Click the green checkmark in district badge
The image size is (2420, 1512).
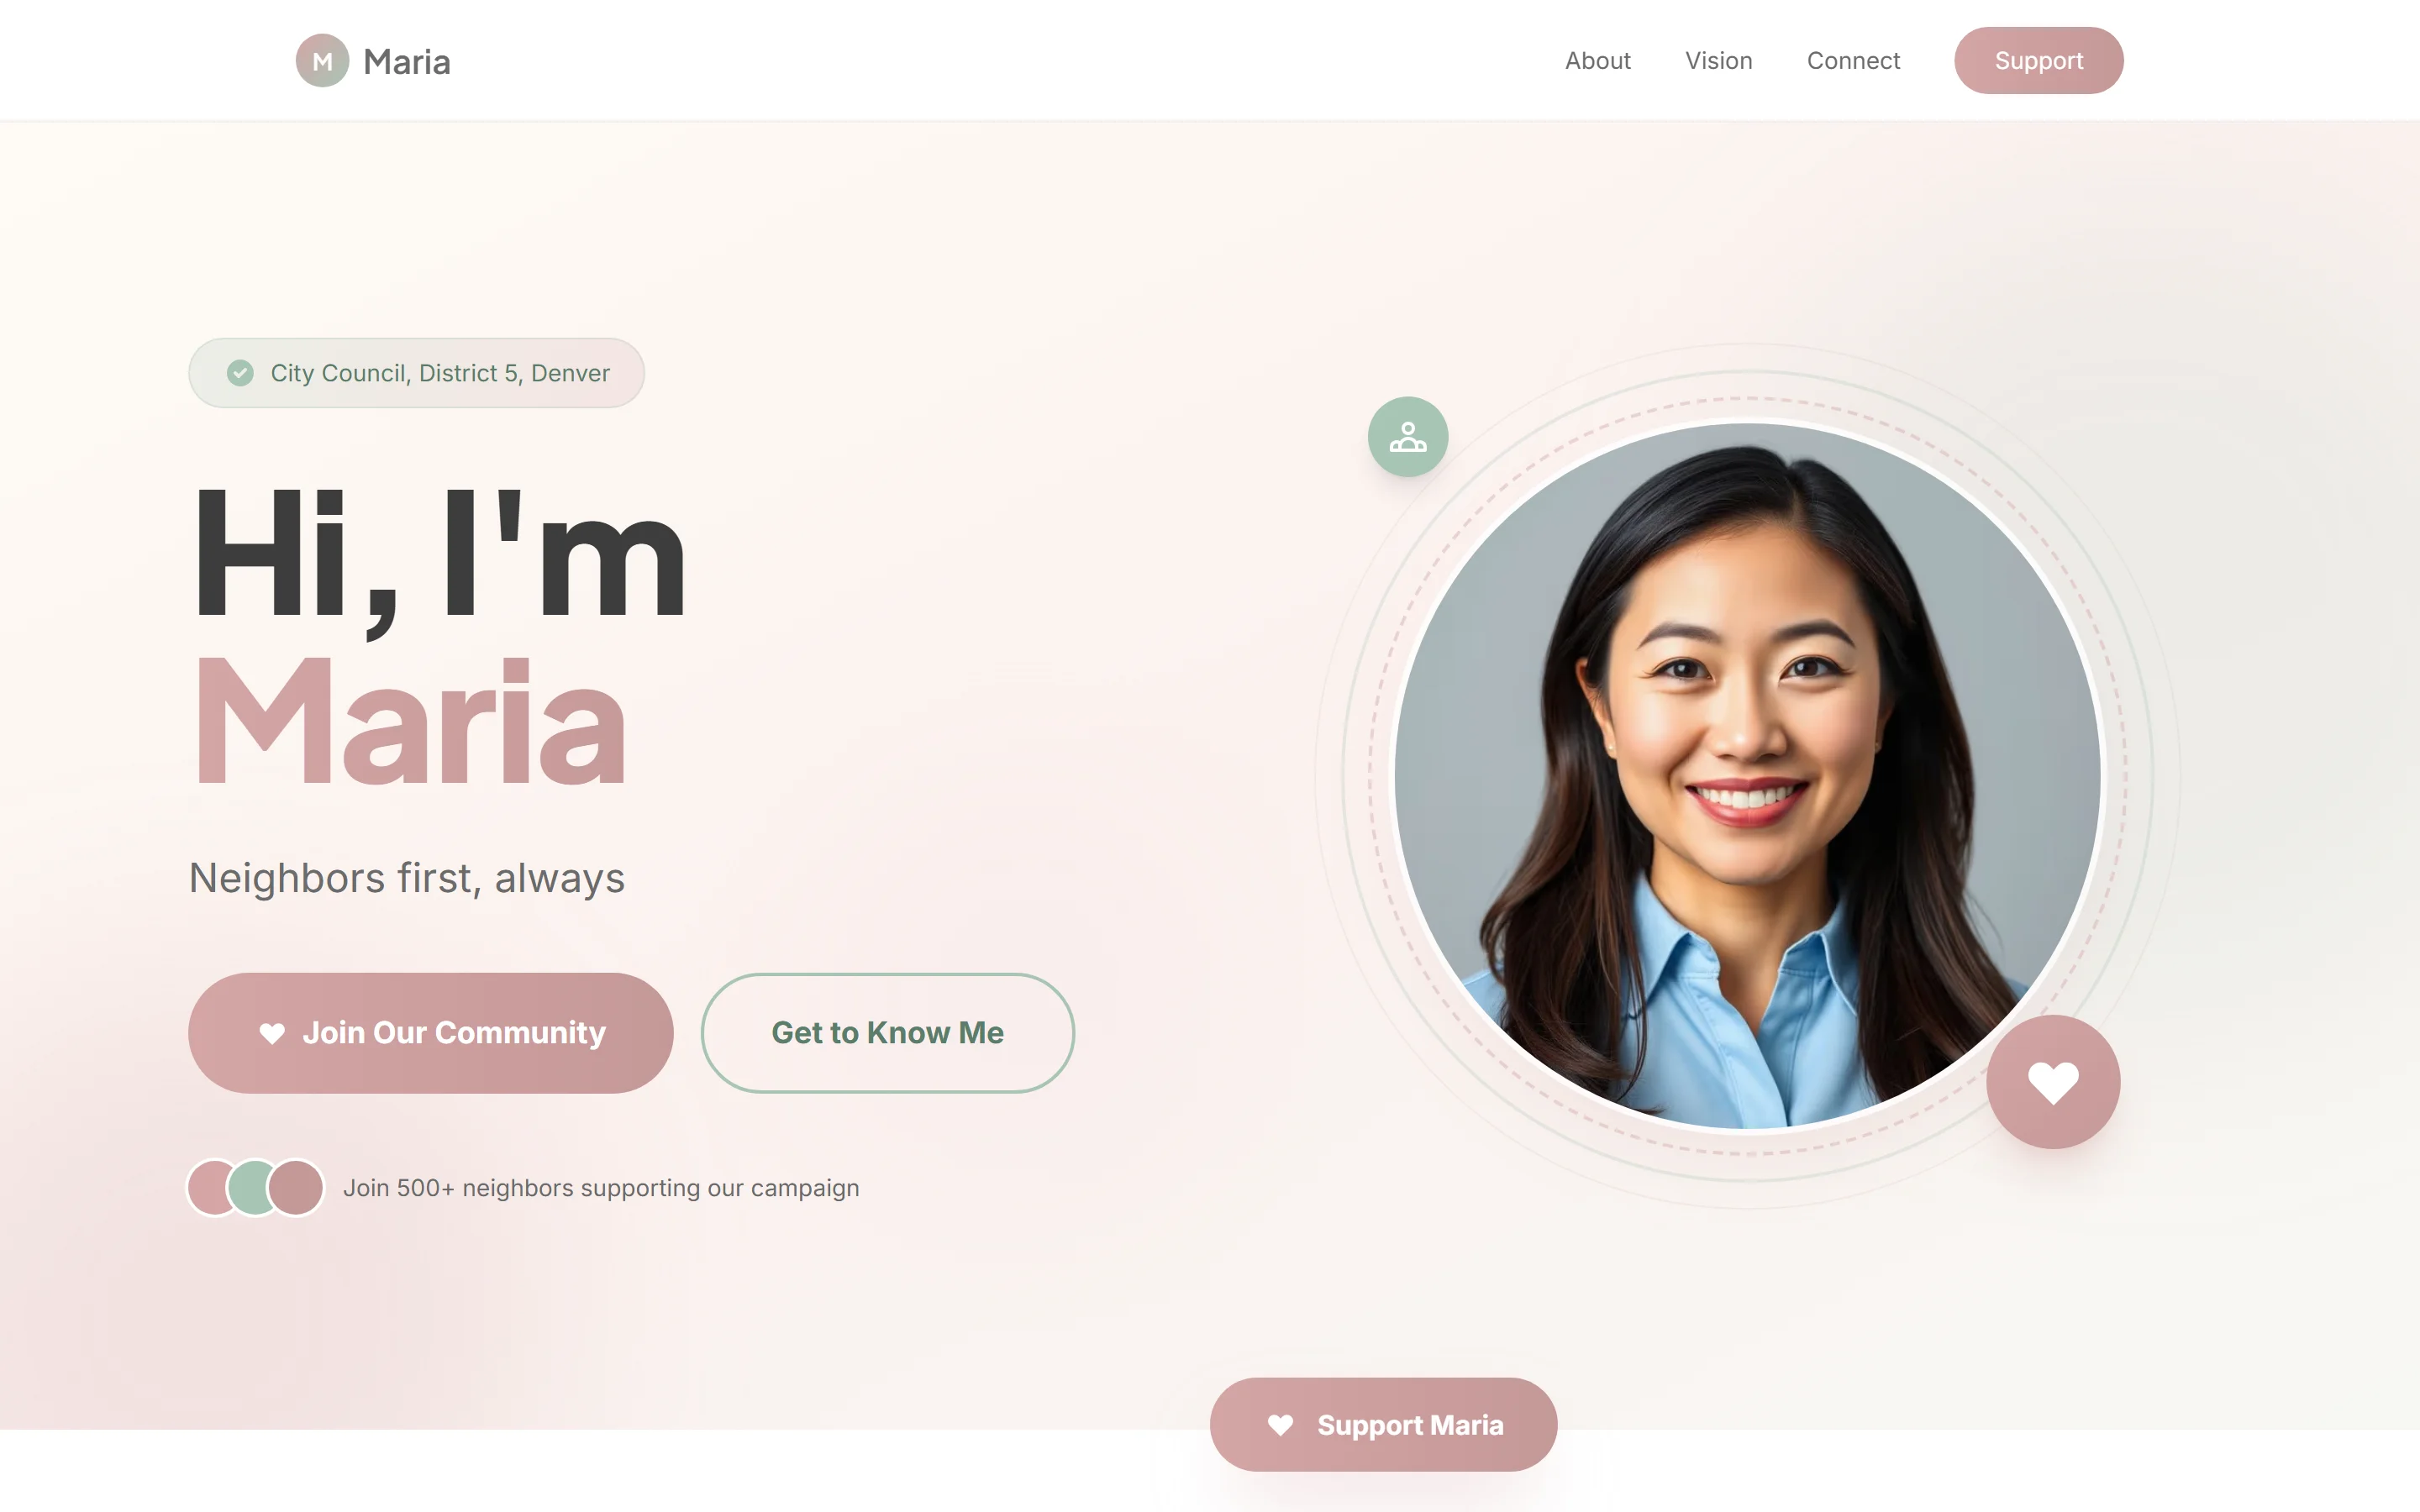click(240, 373)
